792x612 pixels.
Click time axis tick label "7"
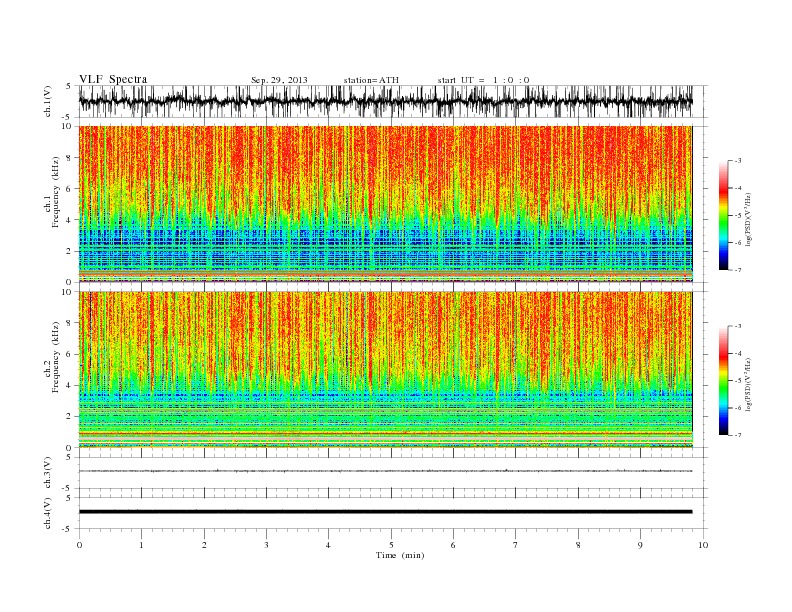(516, 545)
